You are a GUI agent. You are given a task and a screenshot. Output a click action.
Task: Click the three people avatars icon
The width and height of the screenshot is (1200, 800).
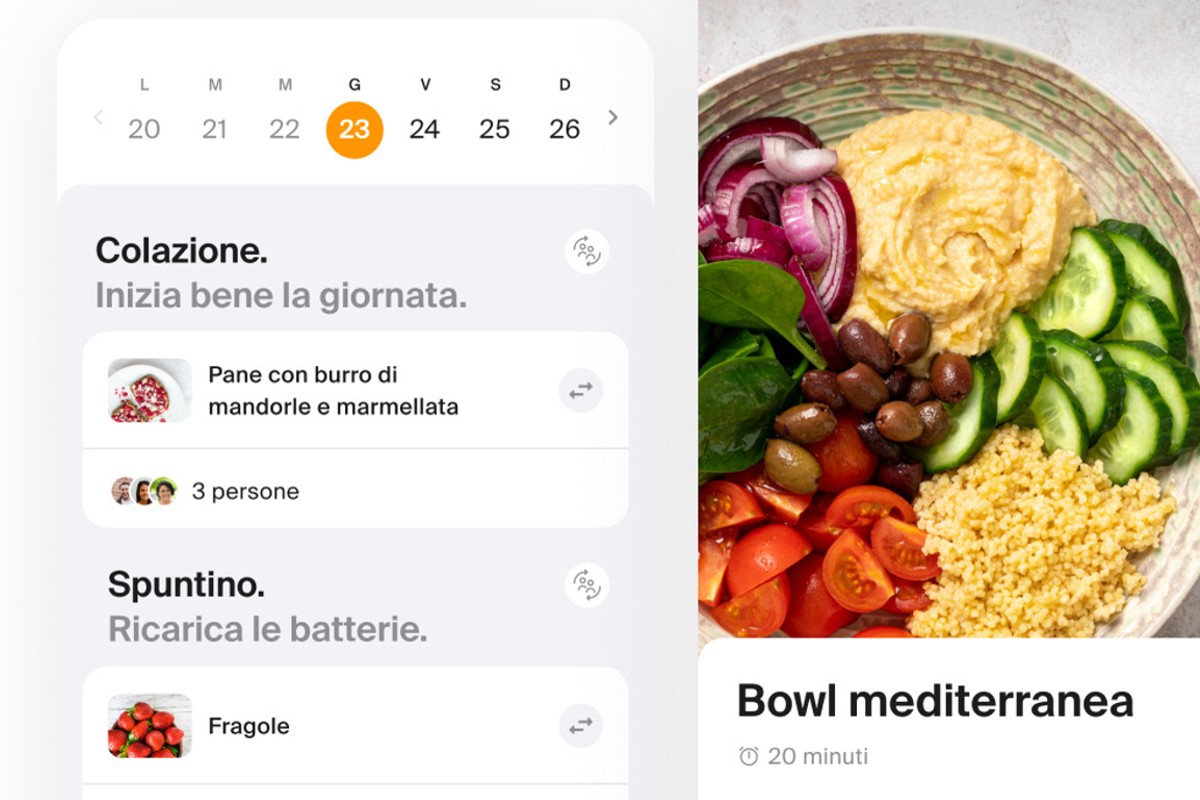click(144, 491)
